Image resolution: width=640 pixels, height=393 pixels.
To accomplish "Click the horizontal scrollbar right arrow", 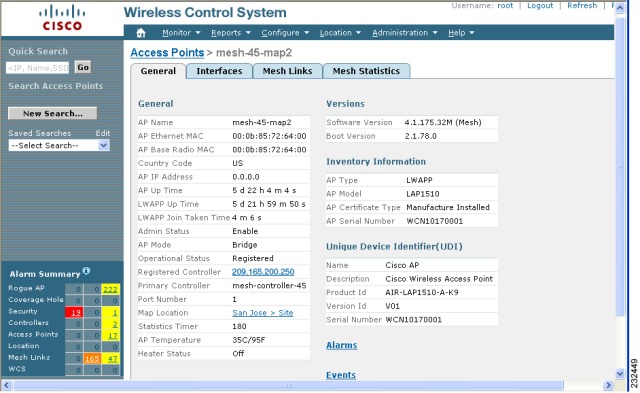I will pos(608,385).
